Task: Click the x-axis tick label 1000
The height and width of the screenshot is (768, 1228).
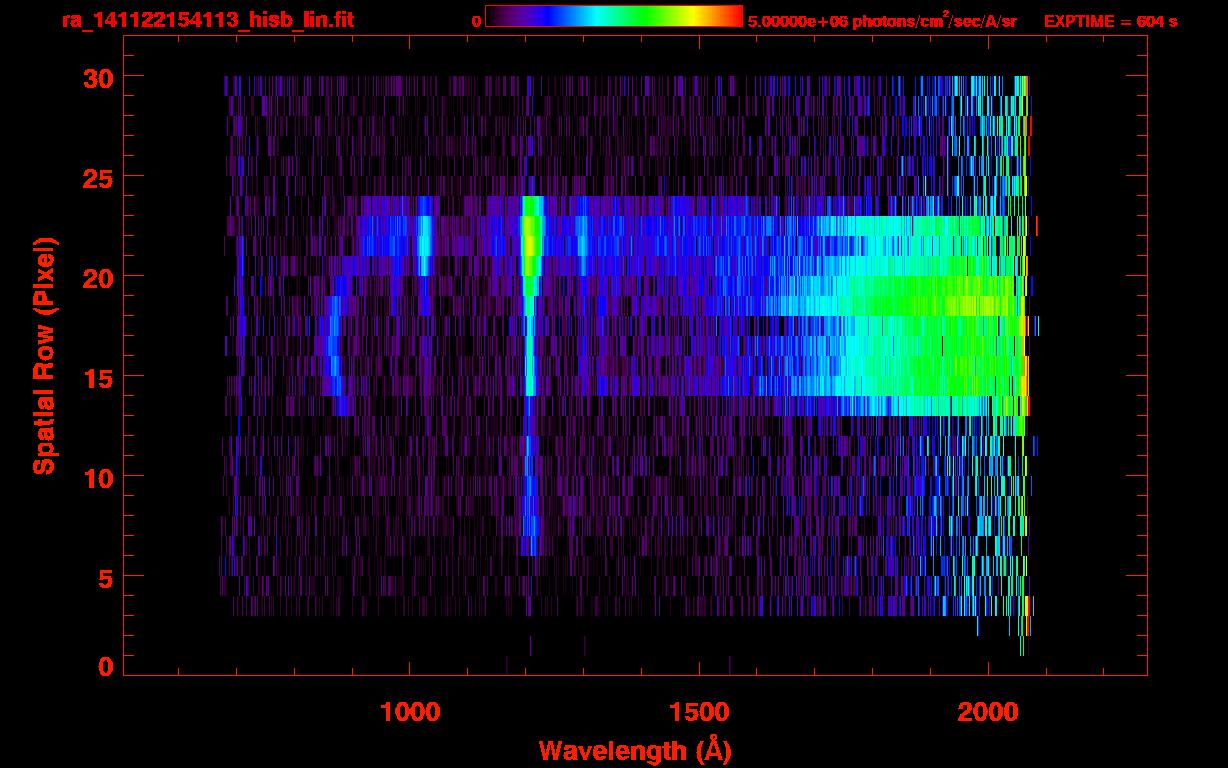Action: (410, 713)
